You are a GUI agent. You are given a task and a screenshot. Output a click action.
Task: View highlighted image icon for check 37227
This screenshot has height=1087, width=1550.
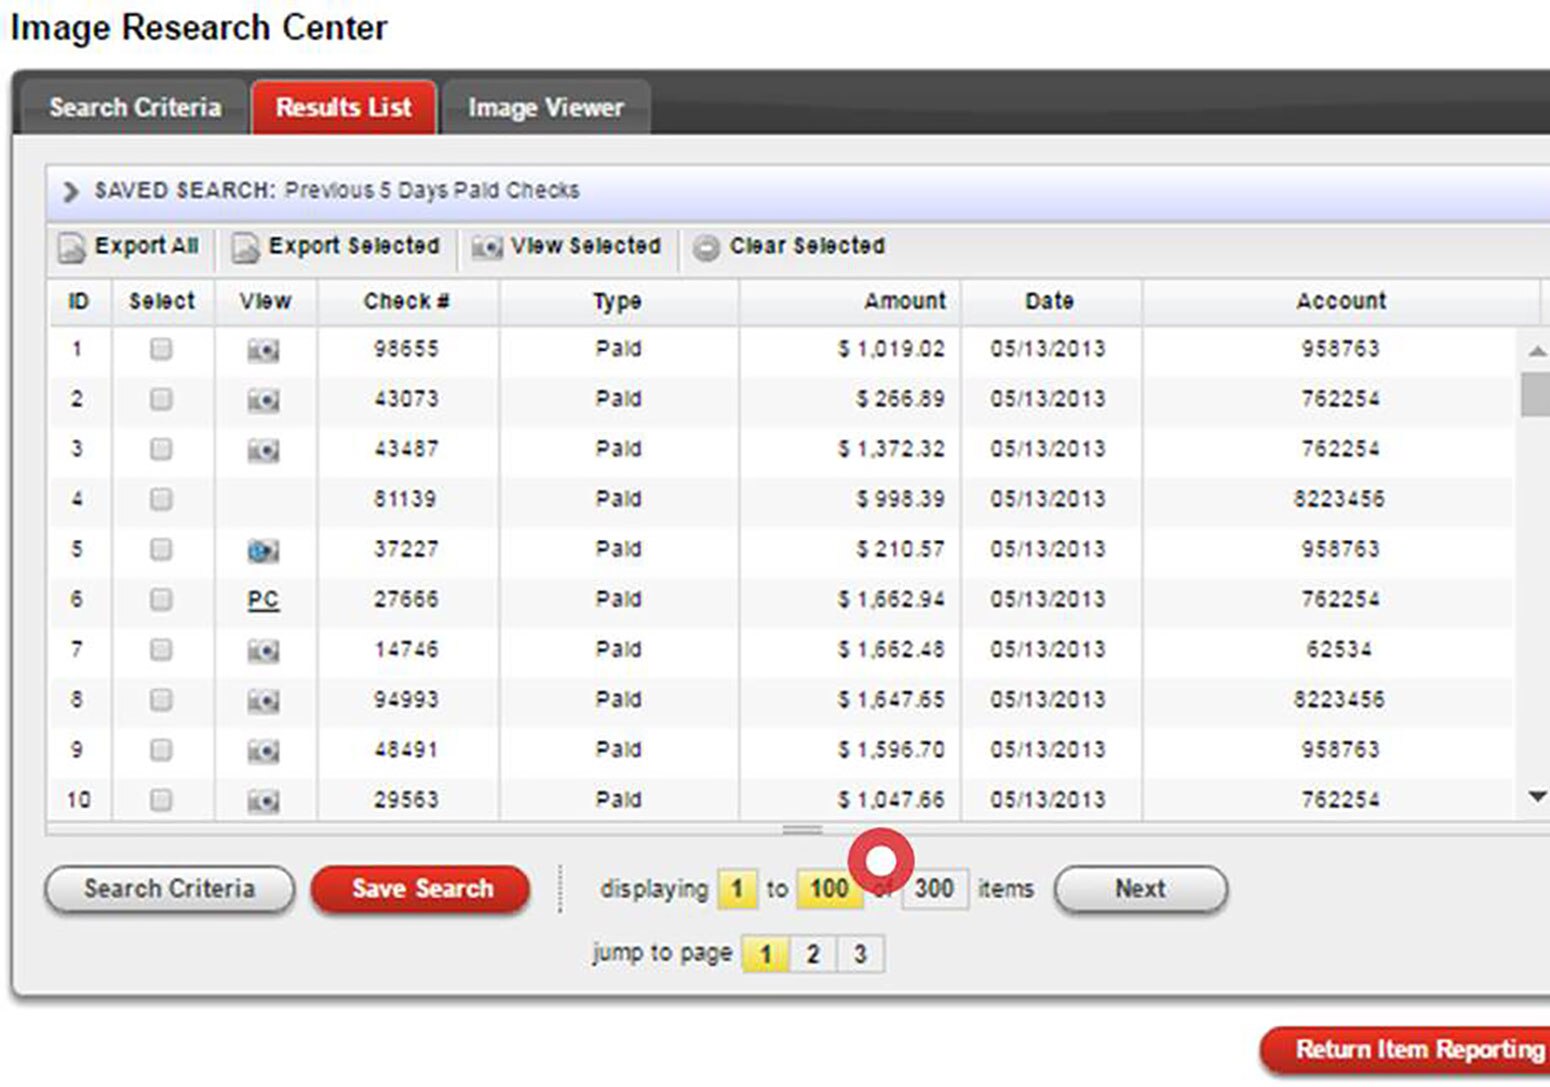click(x=263, y=550)
